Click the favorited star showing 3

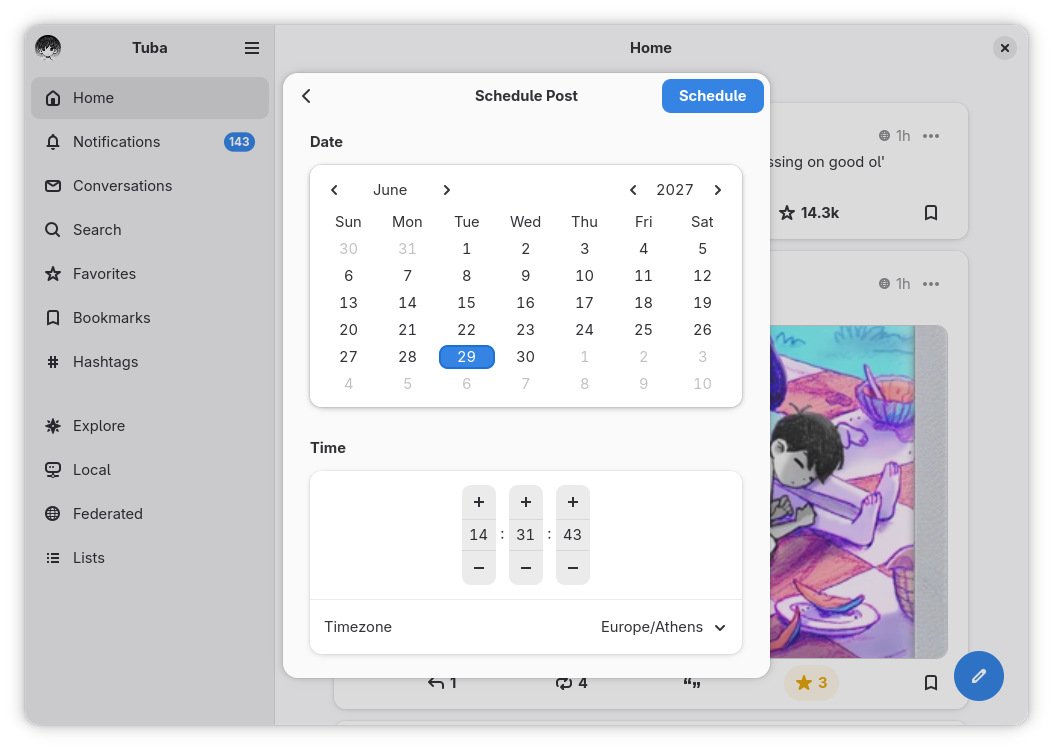811,683
